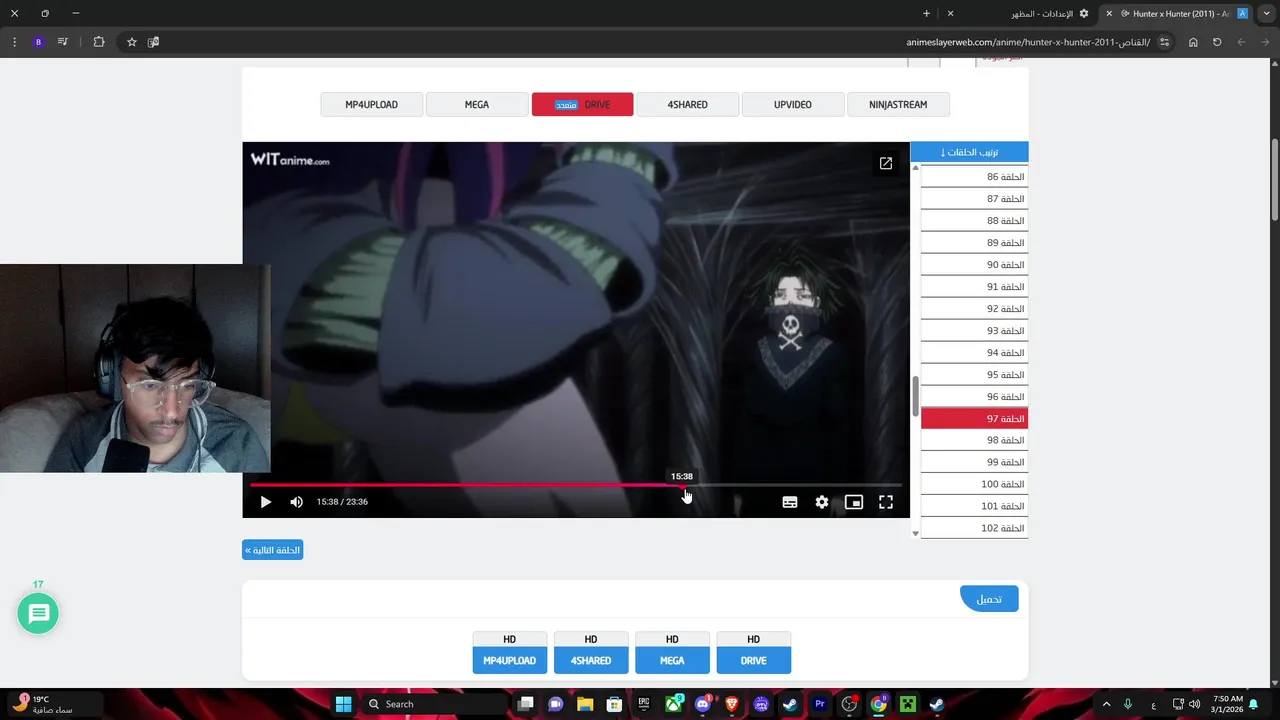1280x720 pixels.
Task: Open Discord from the taskbar
Action: pyautogui.click(x=702, y=704)
